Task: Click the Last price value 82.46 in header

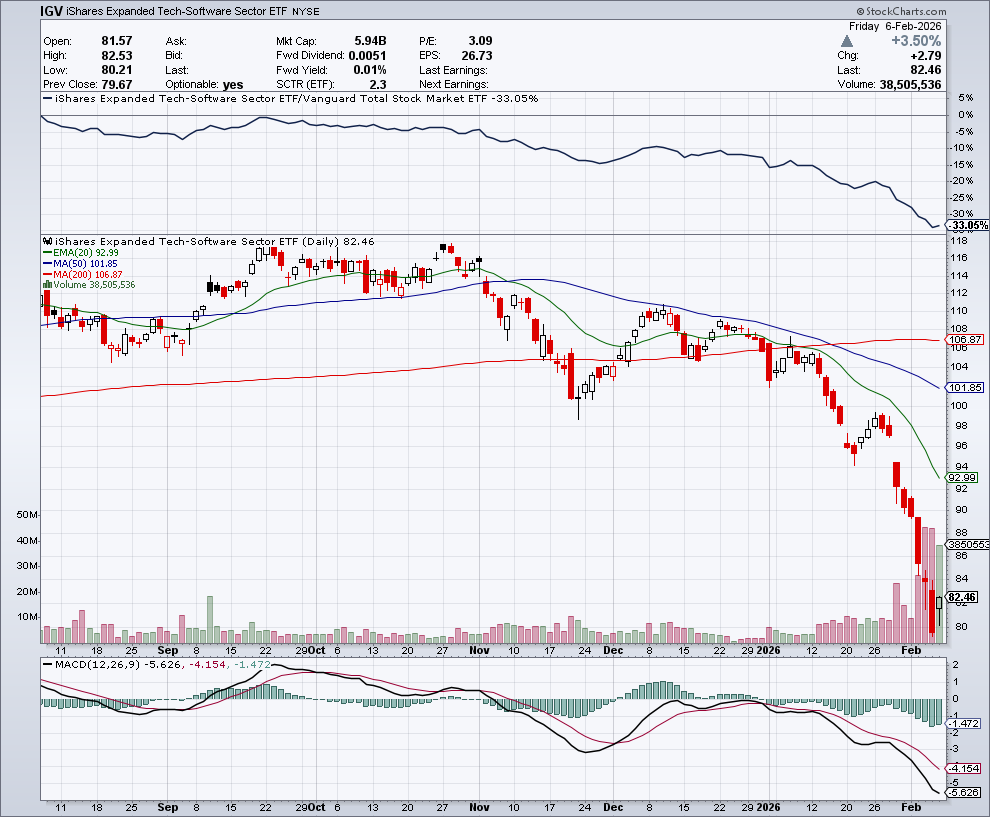Action: tap(926, 70)
